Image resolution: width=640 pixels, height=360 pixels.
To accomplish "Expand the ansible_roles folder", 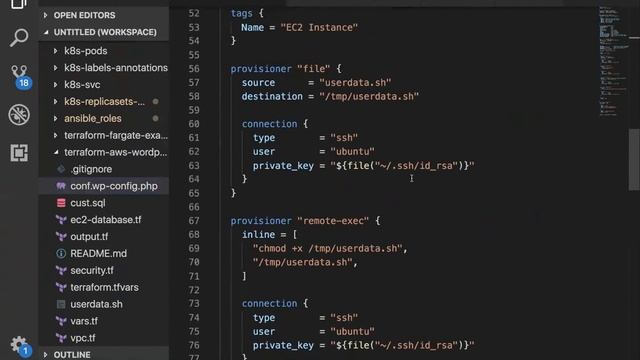I will (104, 118).
